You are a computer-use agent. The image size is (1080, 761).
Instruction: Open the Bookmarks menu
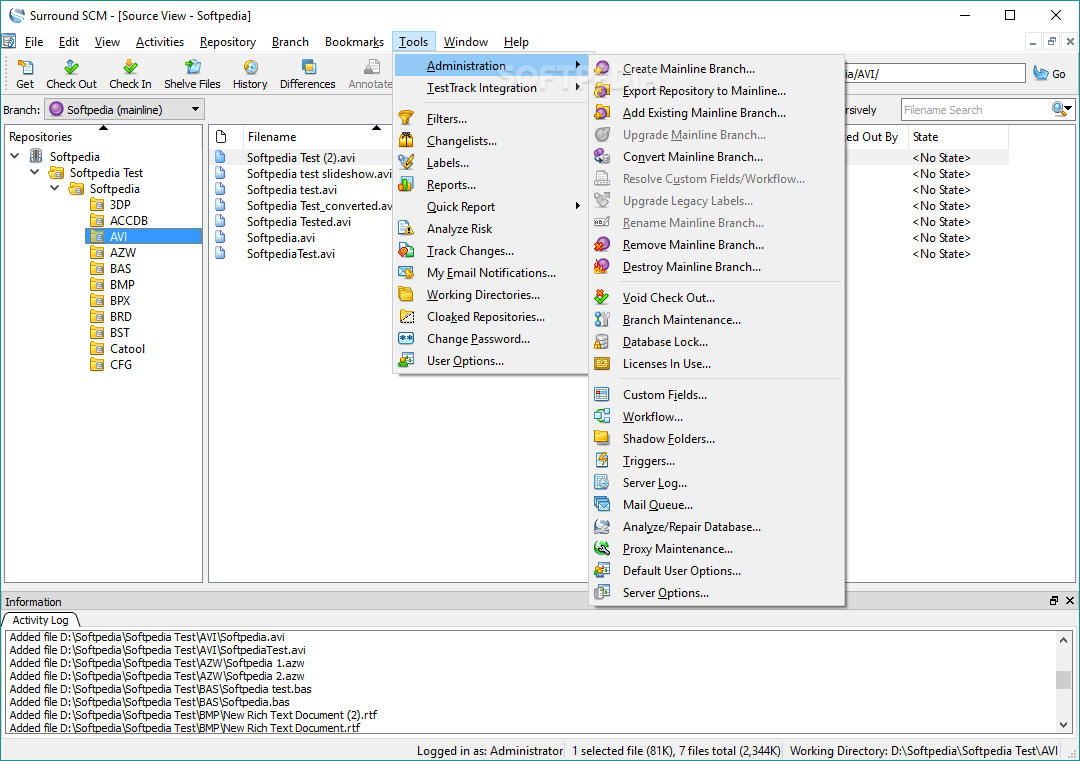tap(355, 42)
